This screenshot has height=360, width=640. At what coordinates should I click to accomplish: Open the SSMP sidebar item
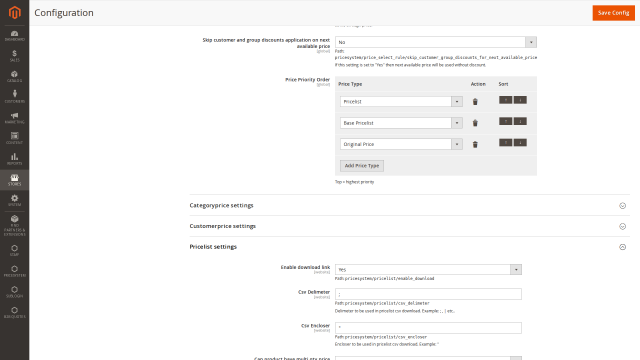[14, 251]
